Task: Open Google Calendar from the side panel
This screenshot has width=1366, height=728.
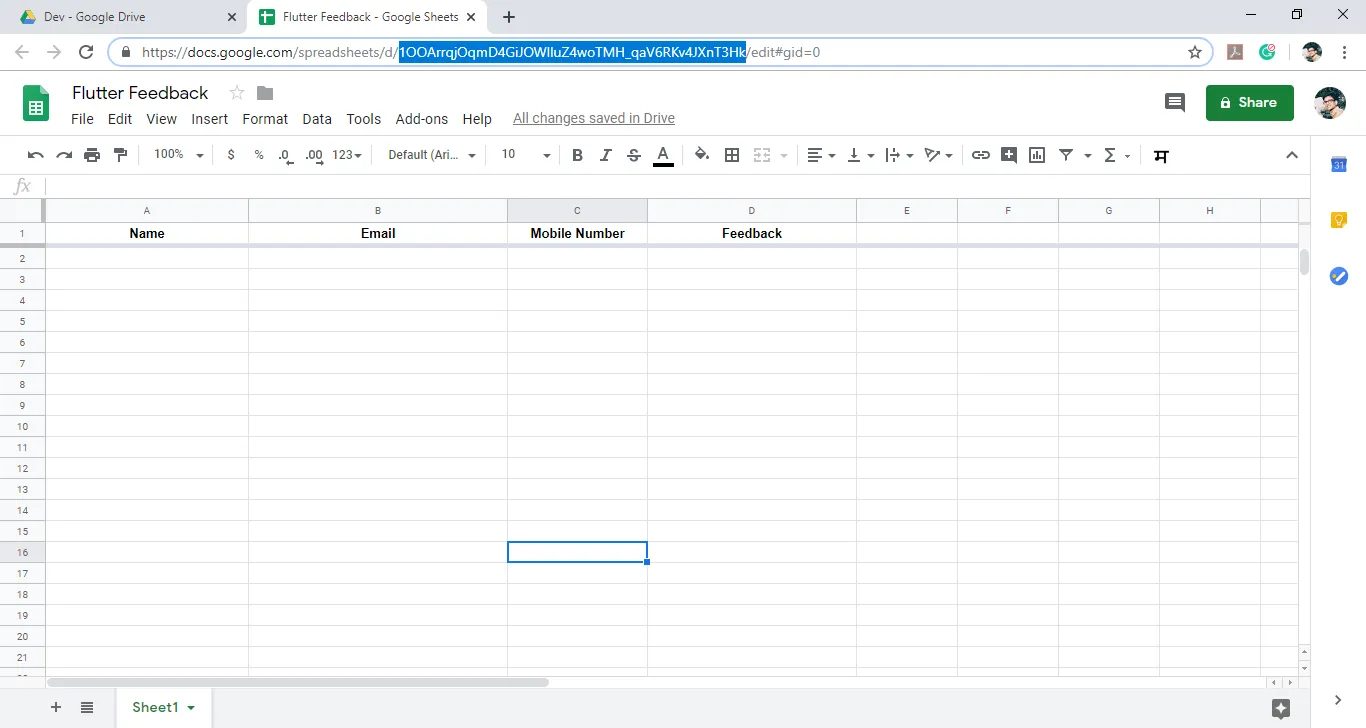Action: [1338, 165]
